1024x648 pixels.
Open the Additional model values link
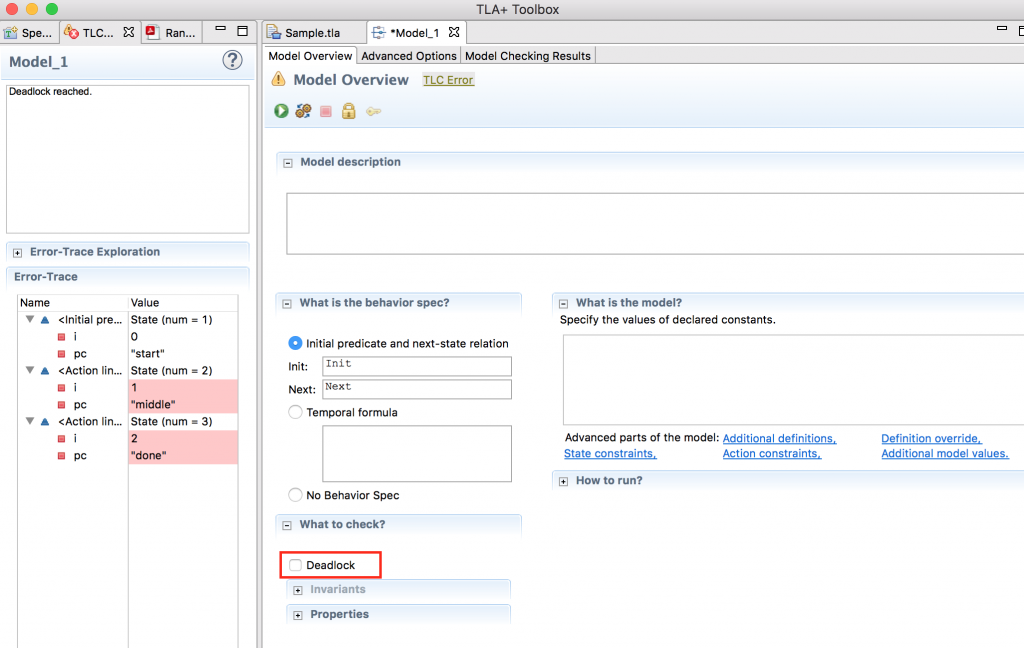tap(944, 453)
